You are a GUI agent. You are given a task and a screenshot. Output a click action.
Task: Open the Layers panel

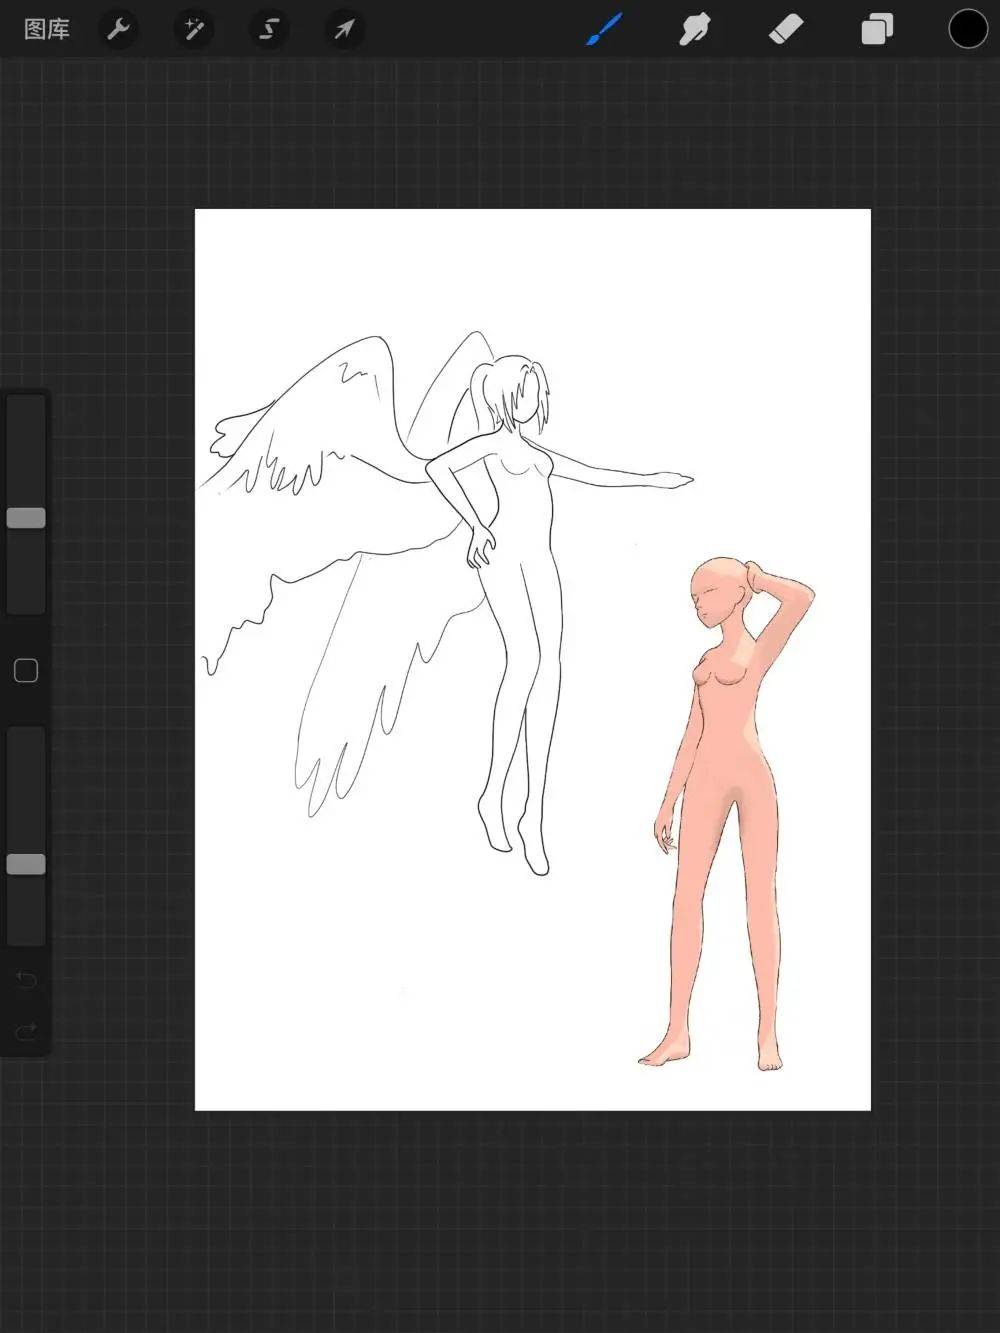click(x=877, y=29)
